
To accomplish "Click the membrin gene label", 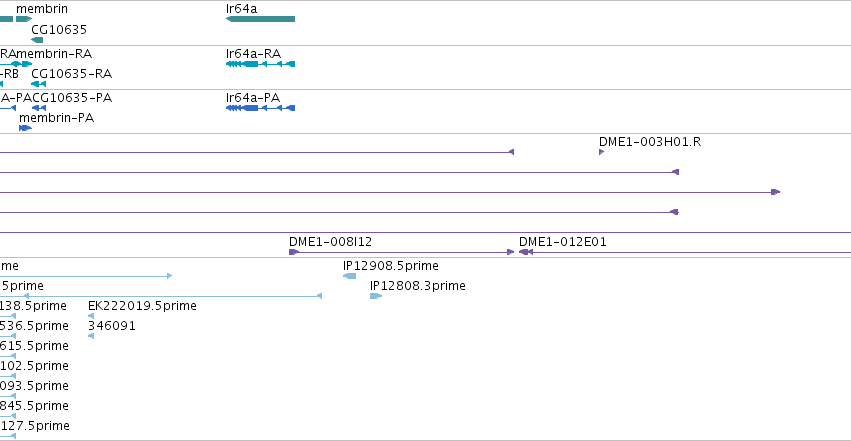I will 42,9.
